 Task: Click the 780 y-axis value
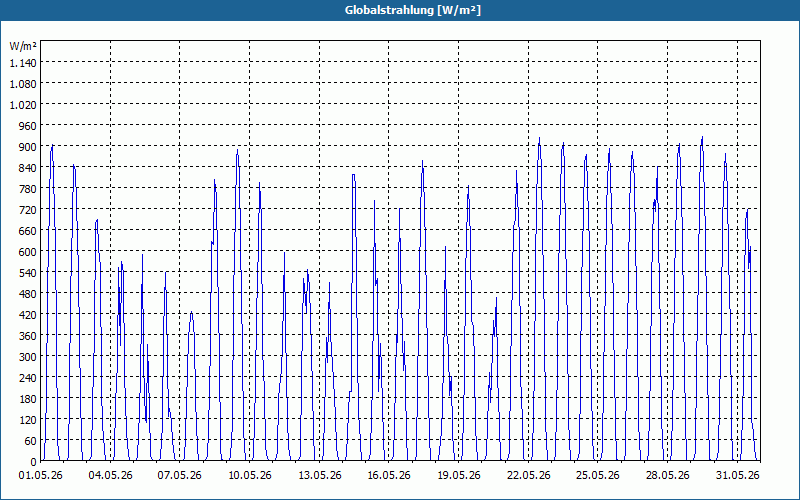[x=28, y=189]
